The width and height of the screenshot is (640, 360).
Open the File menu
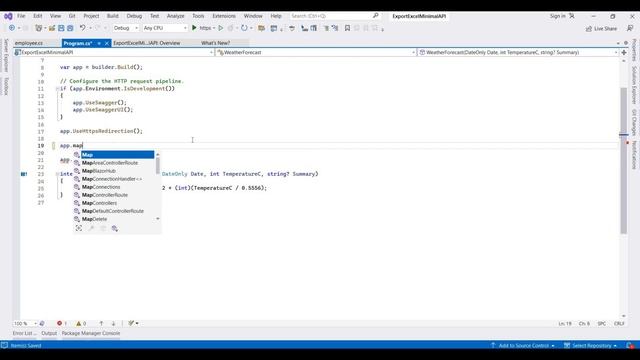click(x=21, y=16)
